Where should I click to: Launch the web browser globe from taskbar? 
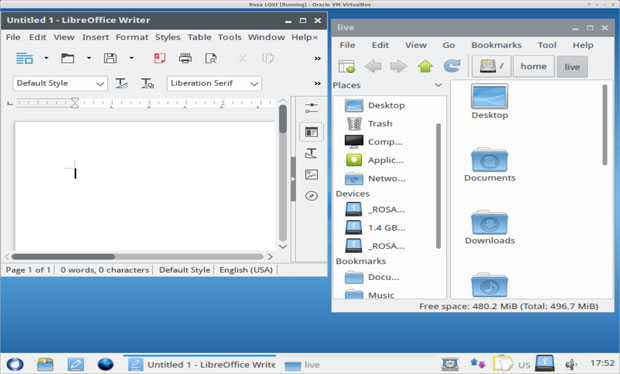106,364
